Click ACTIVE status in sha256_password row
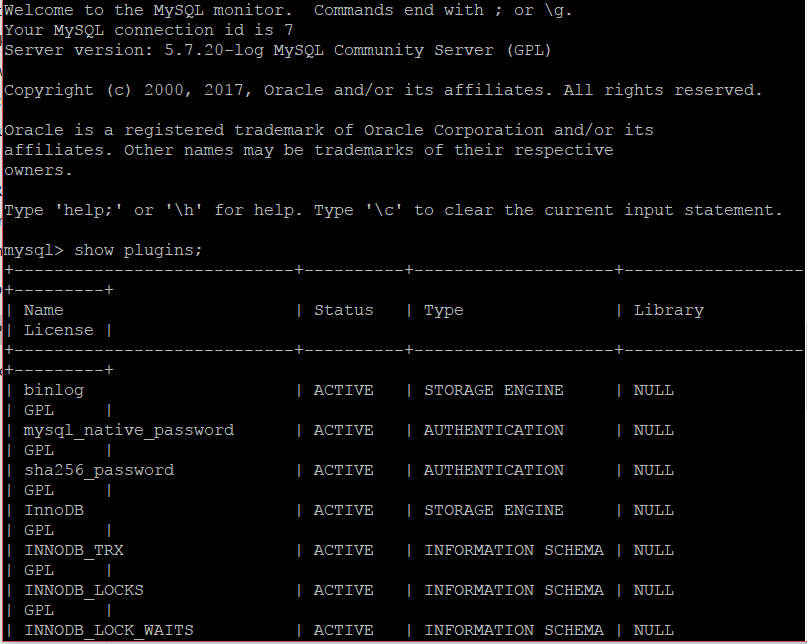 point(343,471)
